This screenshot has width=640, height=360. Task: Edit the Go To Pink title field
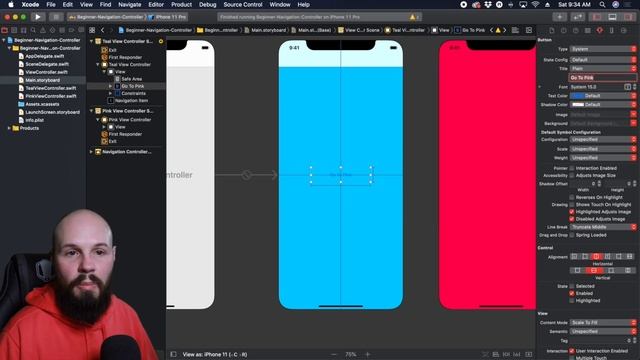pos(602,78)
